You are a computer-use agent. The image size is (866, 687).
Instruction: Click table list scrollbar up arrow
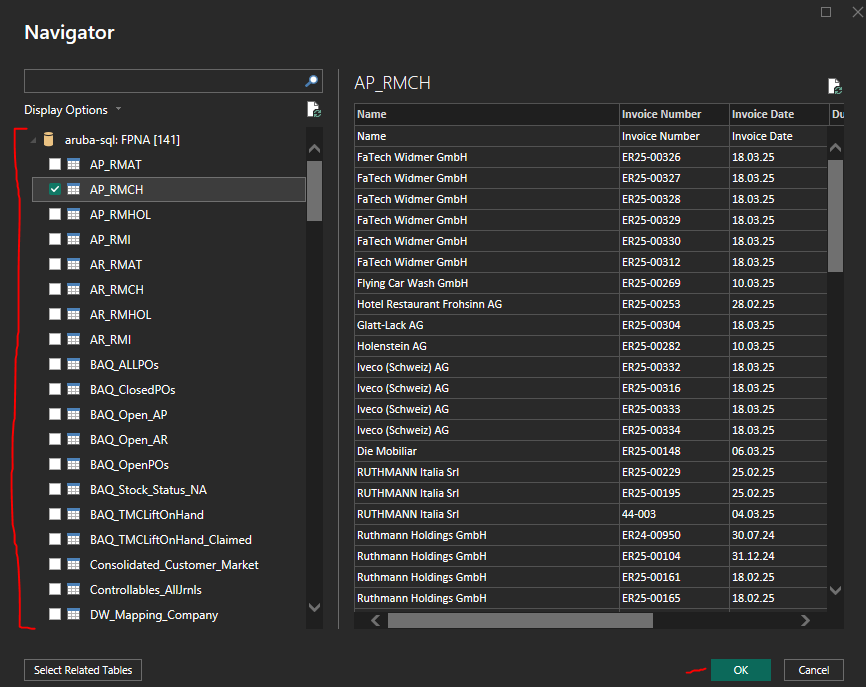click(314, 148)
